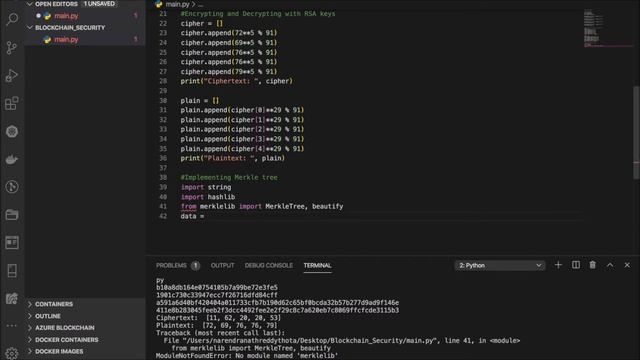Screen dimensions: 640x360
Task: Click main.py breadcrumb at editor top
Action: click(x=178, y=4)
